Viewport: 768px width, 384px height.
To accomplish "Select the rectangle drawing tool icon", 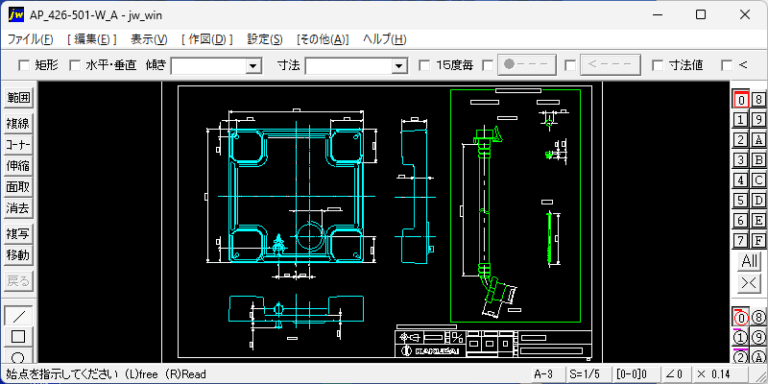I will pyautogui.click(x=18, y=336).
